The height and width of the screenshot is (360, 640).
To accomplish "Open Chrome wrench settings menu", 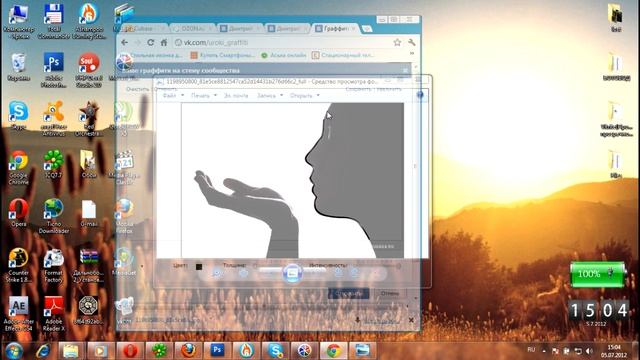I will pos(411,42).
